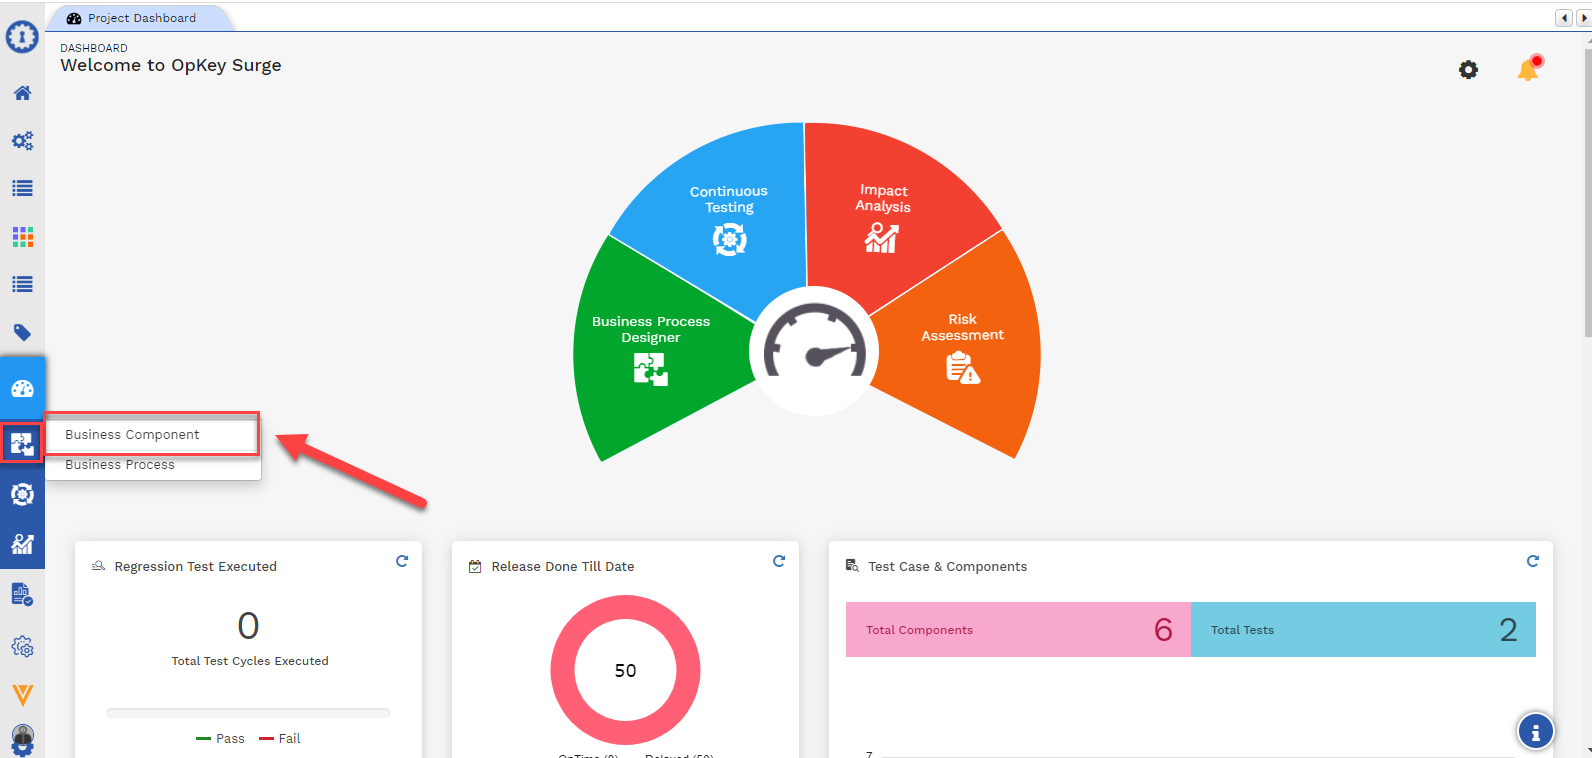The image size is (1592, 758).
Task: Click the 'Test Case & Components' title
Action: point(948,567)
